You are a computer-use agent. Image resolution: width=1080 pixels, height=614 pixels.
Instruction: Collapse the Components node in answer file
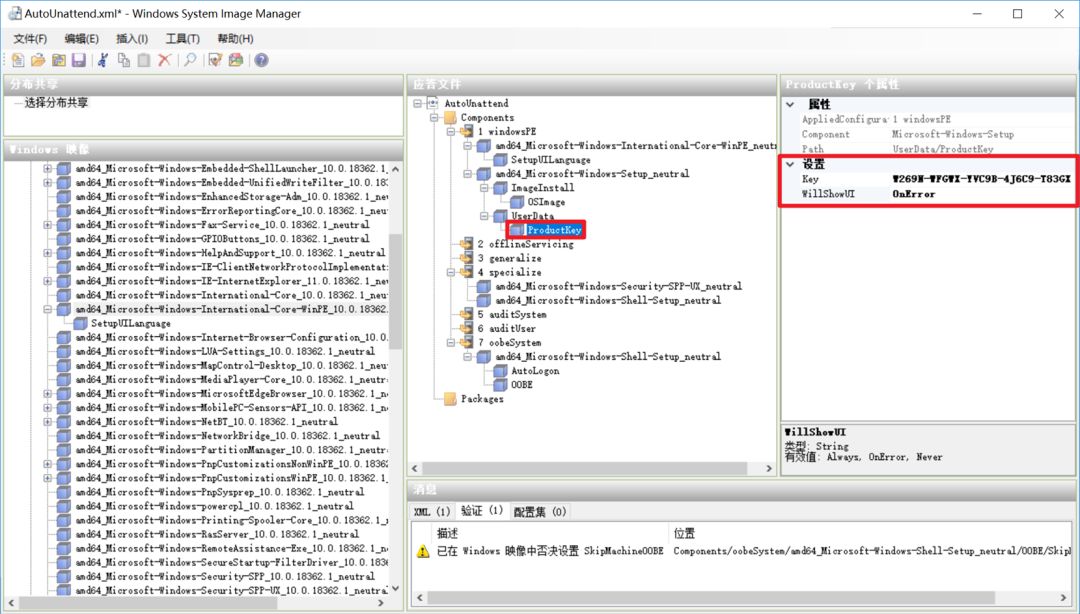tap(434, 118)
